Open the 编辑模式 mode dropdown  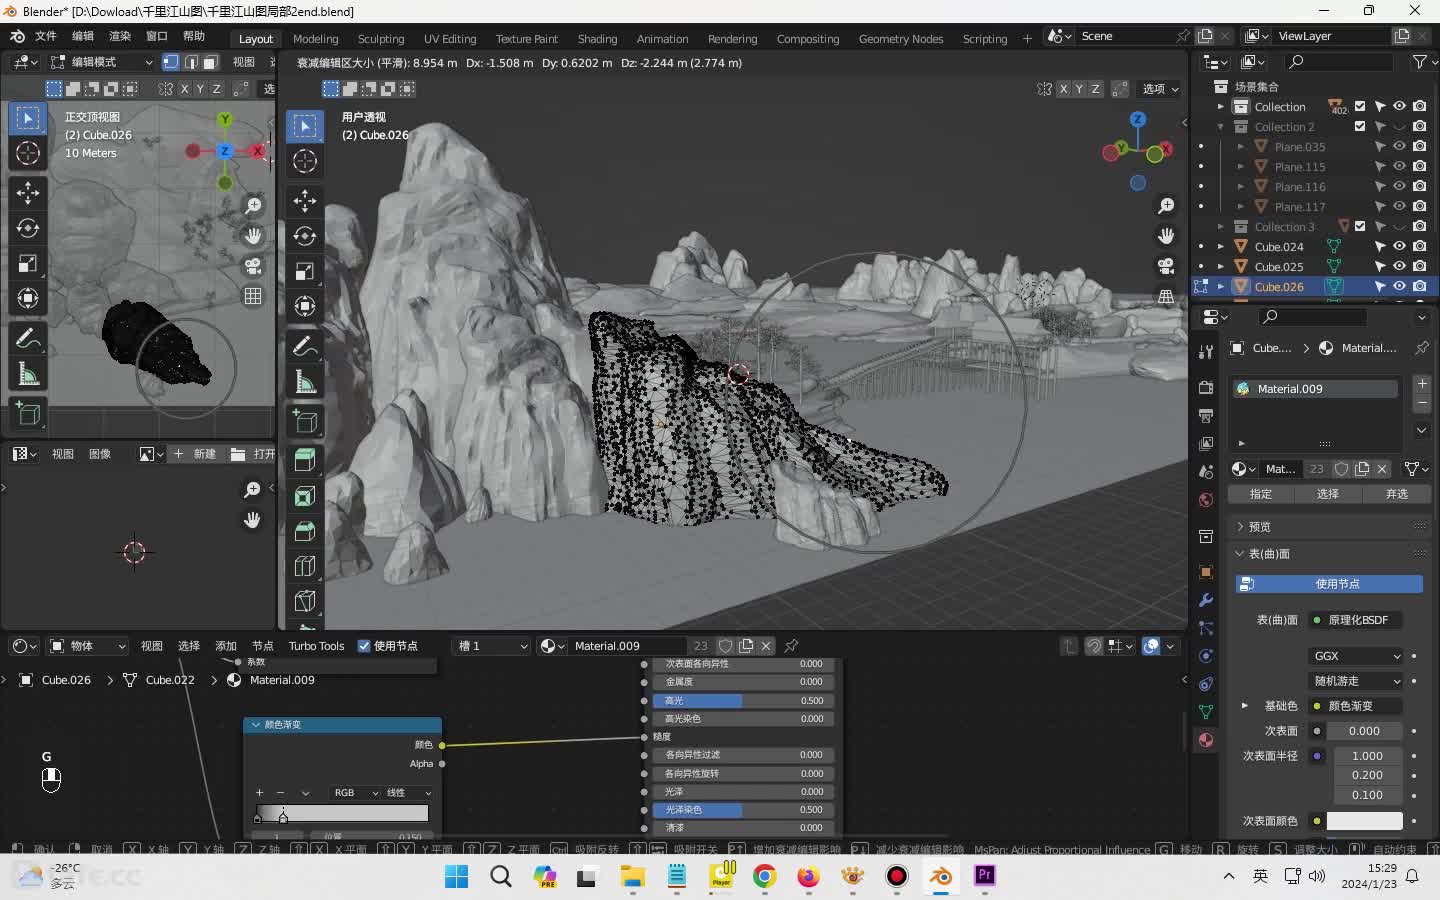tap(101, 62)
